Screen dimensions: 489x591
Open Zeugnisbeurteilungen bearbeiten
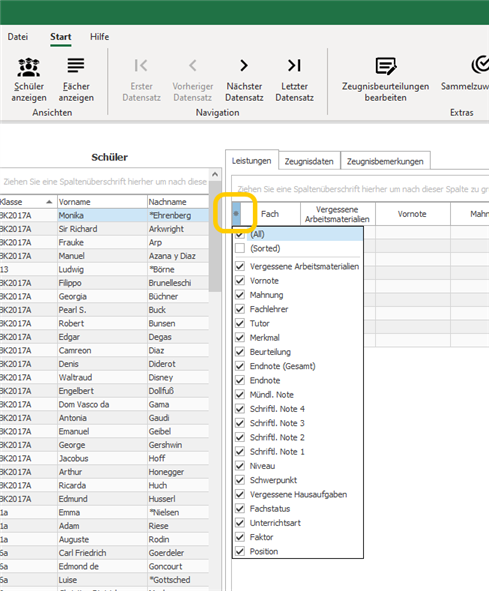[385, 80]
